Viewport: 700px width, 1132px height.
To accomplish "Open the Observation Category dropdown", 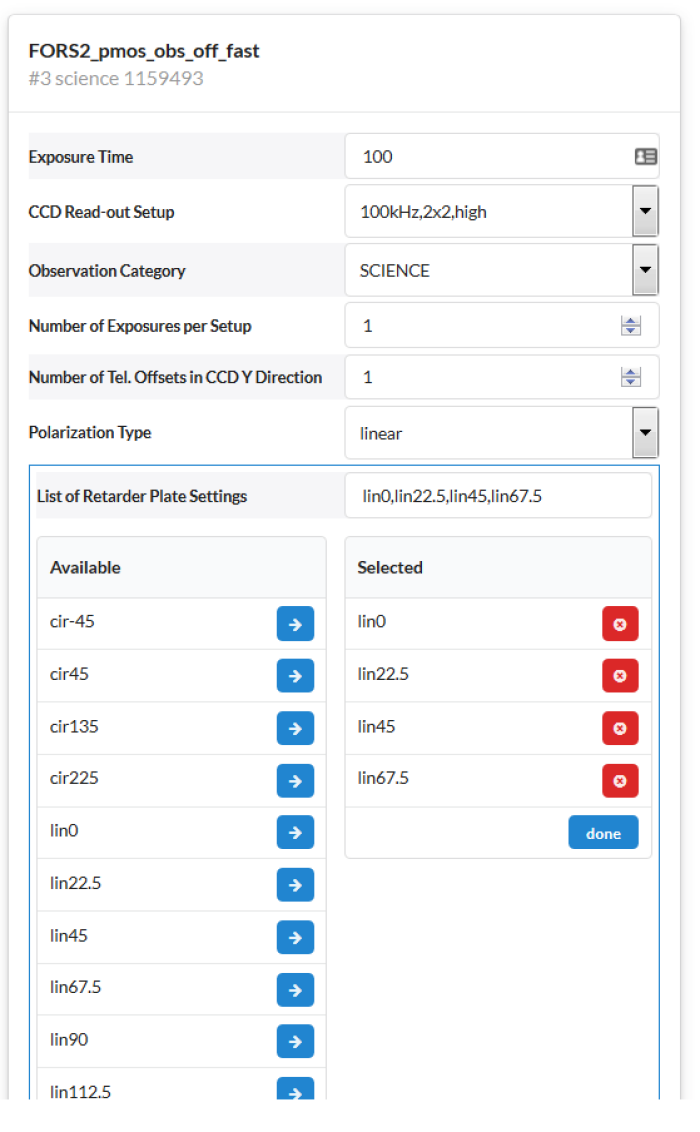I will (x=645, y=270).
